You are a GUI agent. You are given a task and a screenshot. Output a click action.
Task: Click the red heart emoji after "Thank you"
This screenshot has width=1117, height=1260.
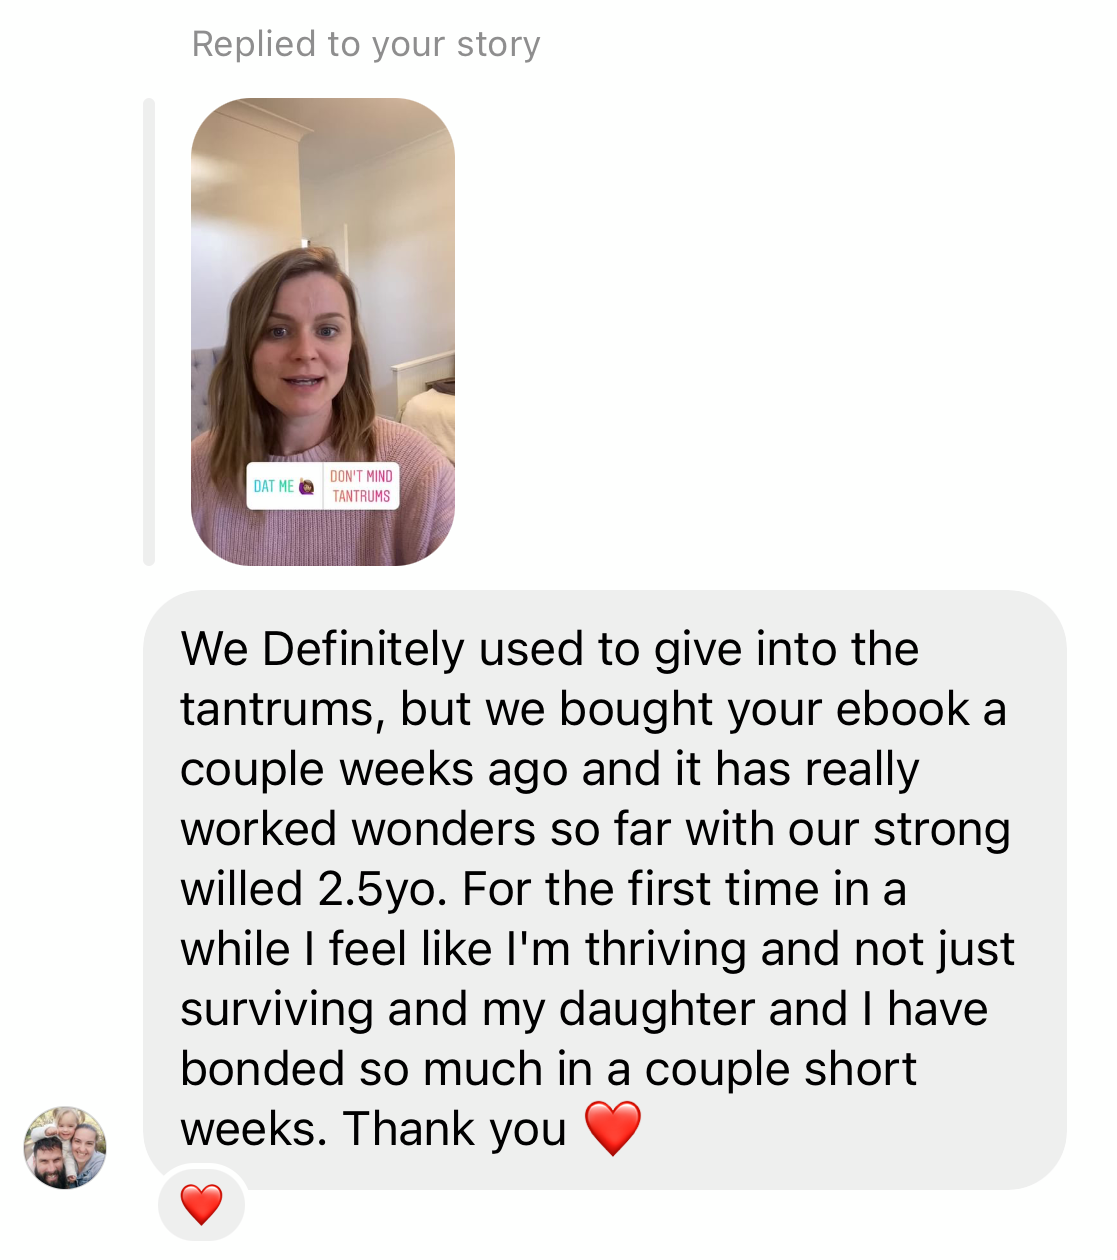[612, 1128]
